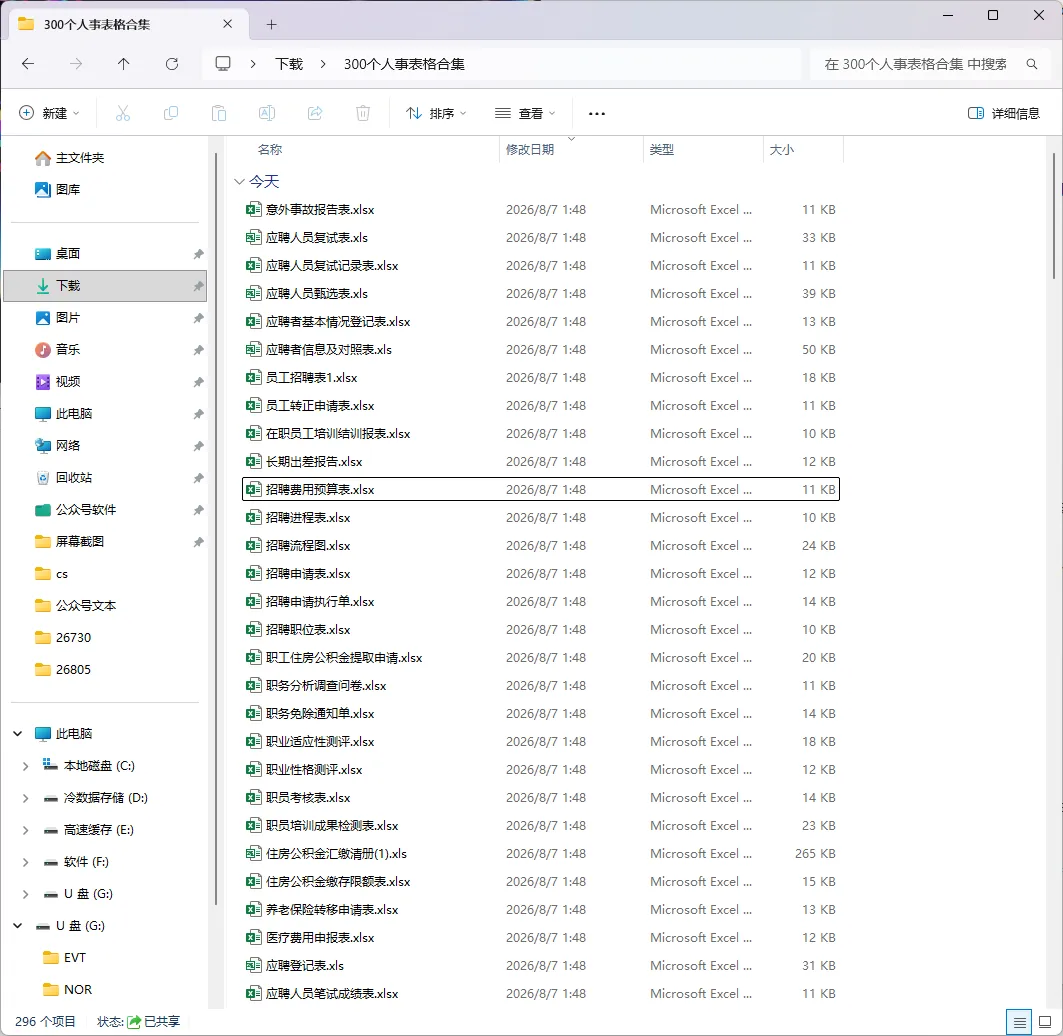Sort by 修改日期 column header
The width and height of the screenshot is (1063, 1036).
coord(529,150)
